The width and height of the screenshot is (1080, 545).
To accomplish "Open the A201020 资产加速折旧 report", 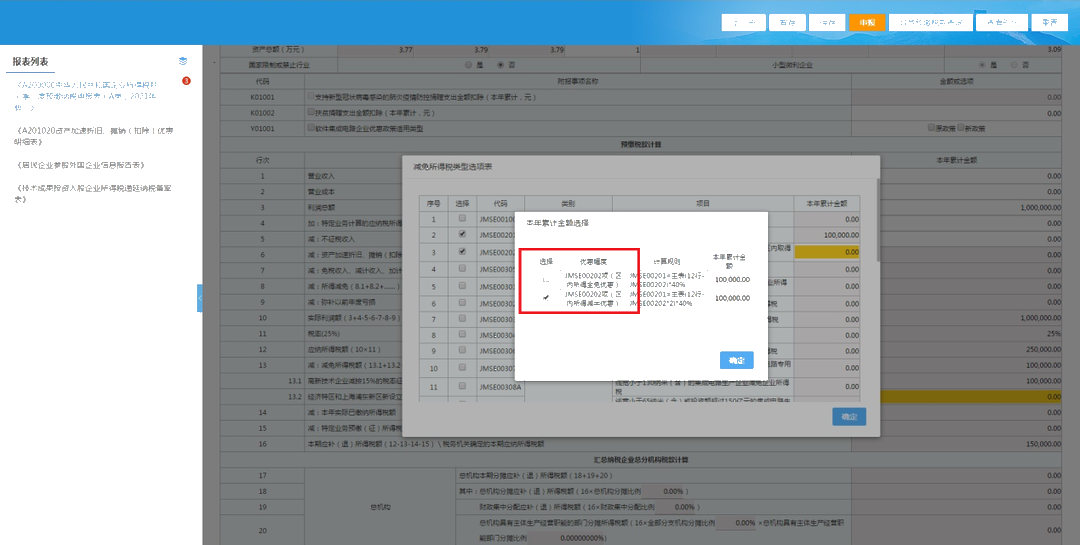I will (x=95, y=135).
